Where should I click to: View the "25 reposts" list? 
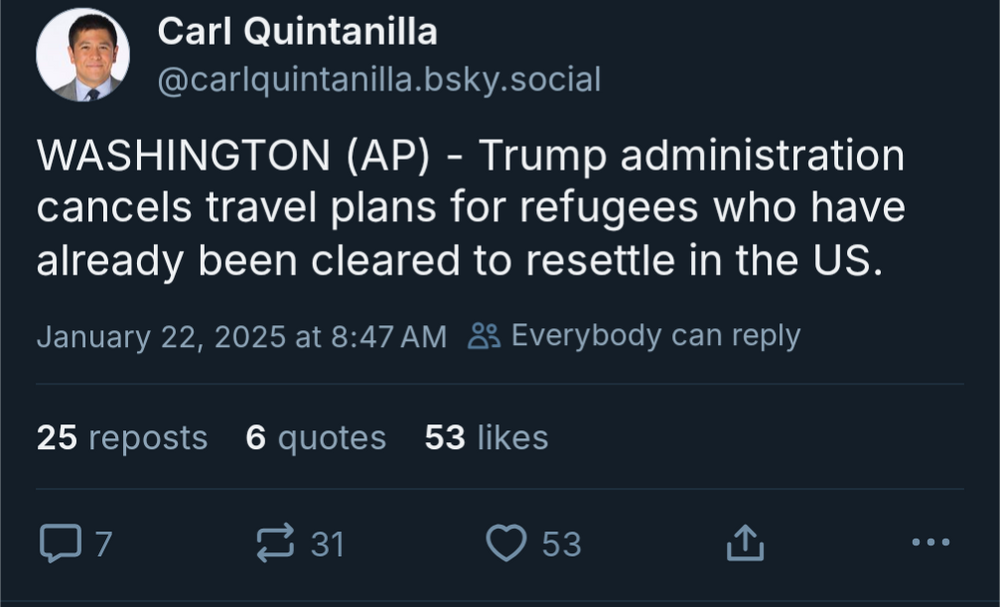(x=120, y=438)
